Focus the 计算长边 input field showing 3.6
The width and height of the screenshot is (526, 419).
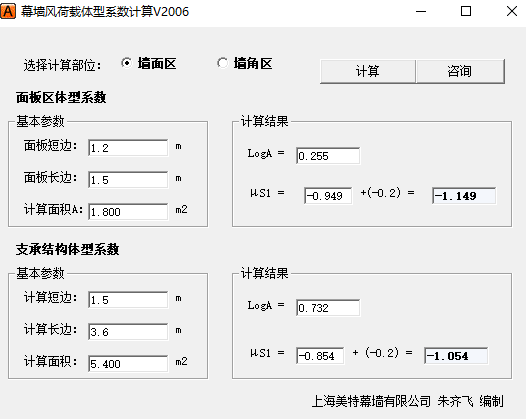pyautogui.click(x=128, y=332)
